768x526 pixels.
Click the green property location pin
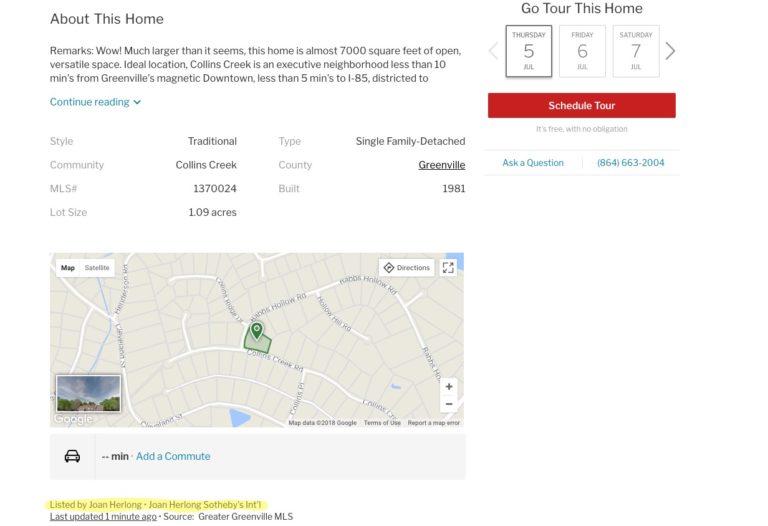(257, 331)
